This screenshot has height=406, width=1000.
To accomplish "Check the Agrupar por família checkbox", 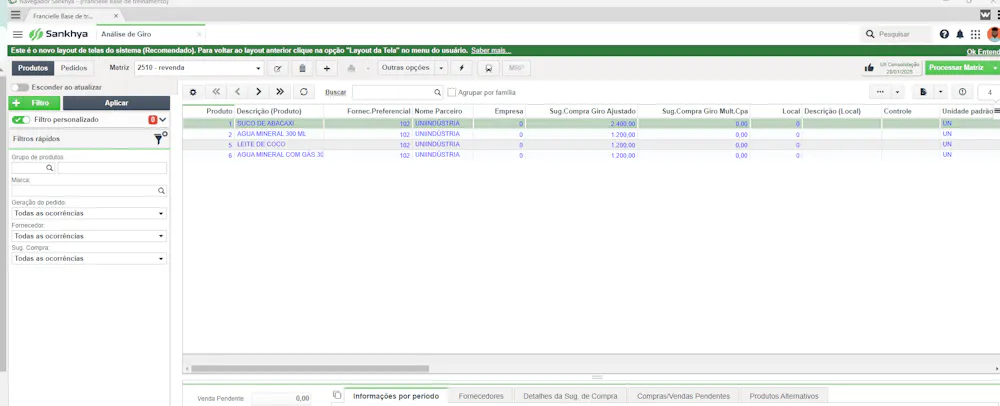I will (452, 92).
